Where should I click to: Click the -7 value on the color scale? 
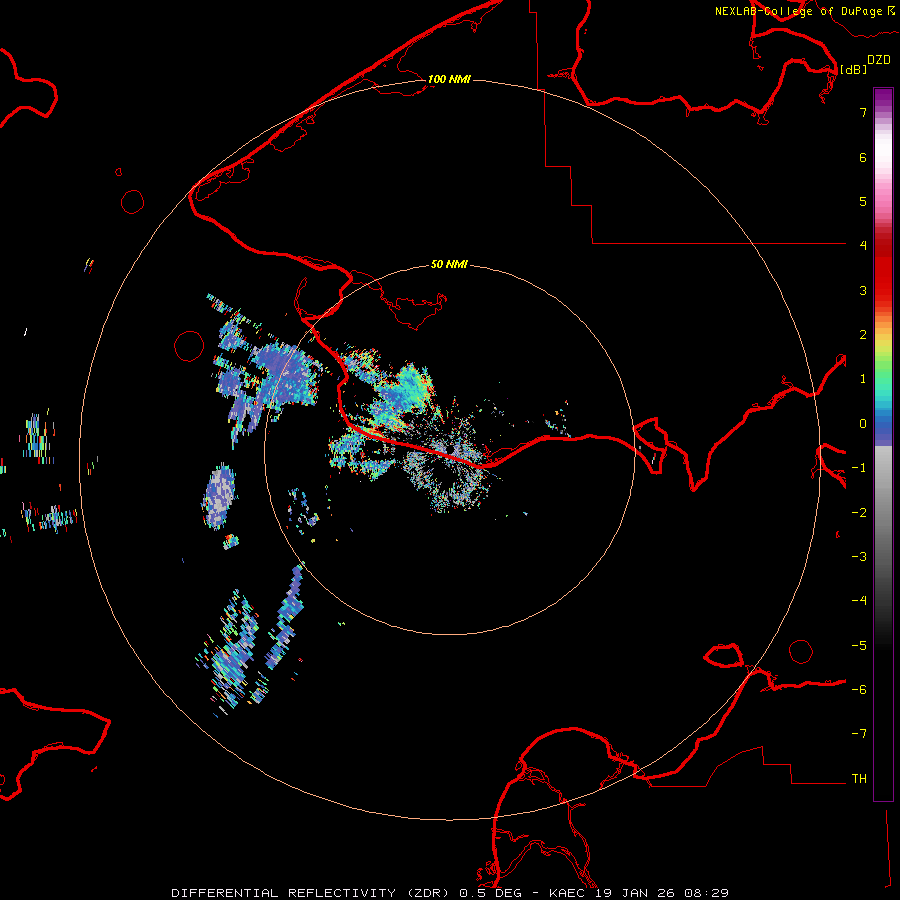tap(859, 734)
